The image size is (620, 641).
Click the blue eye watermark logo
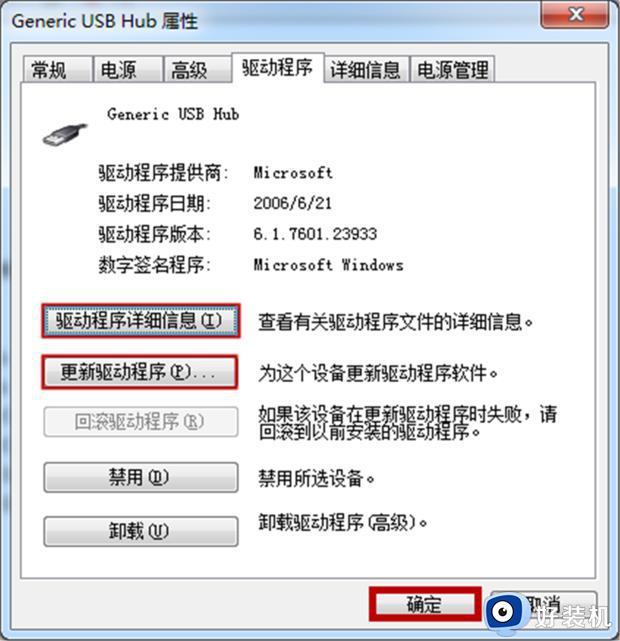click(x=504, y=612)
